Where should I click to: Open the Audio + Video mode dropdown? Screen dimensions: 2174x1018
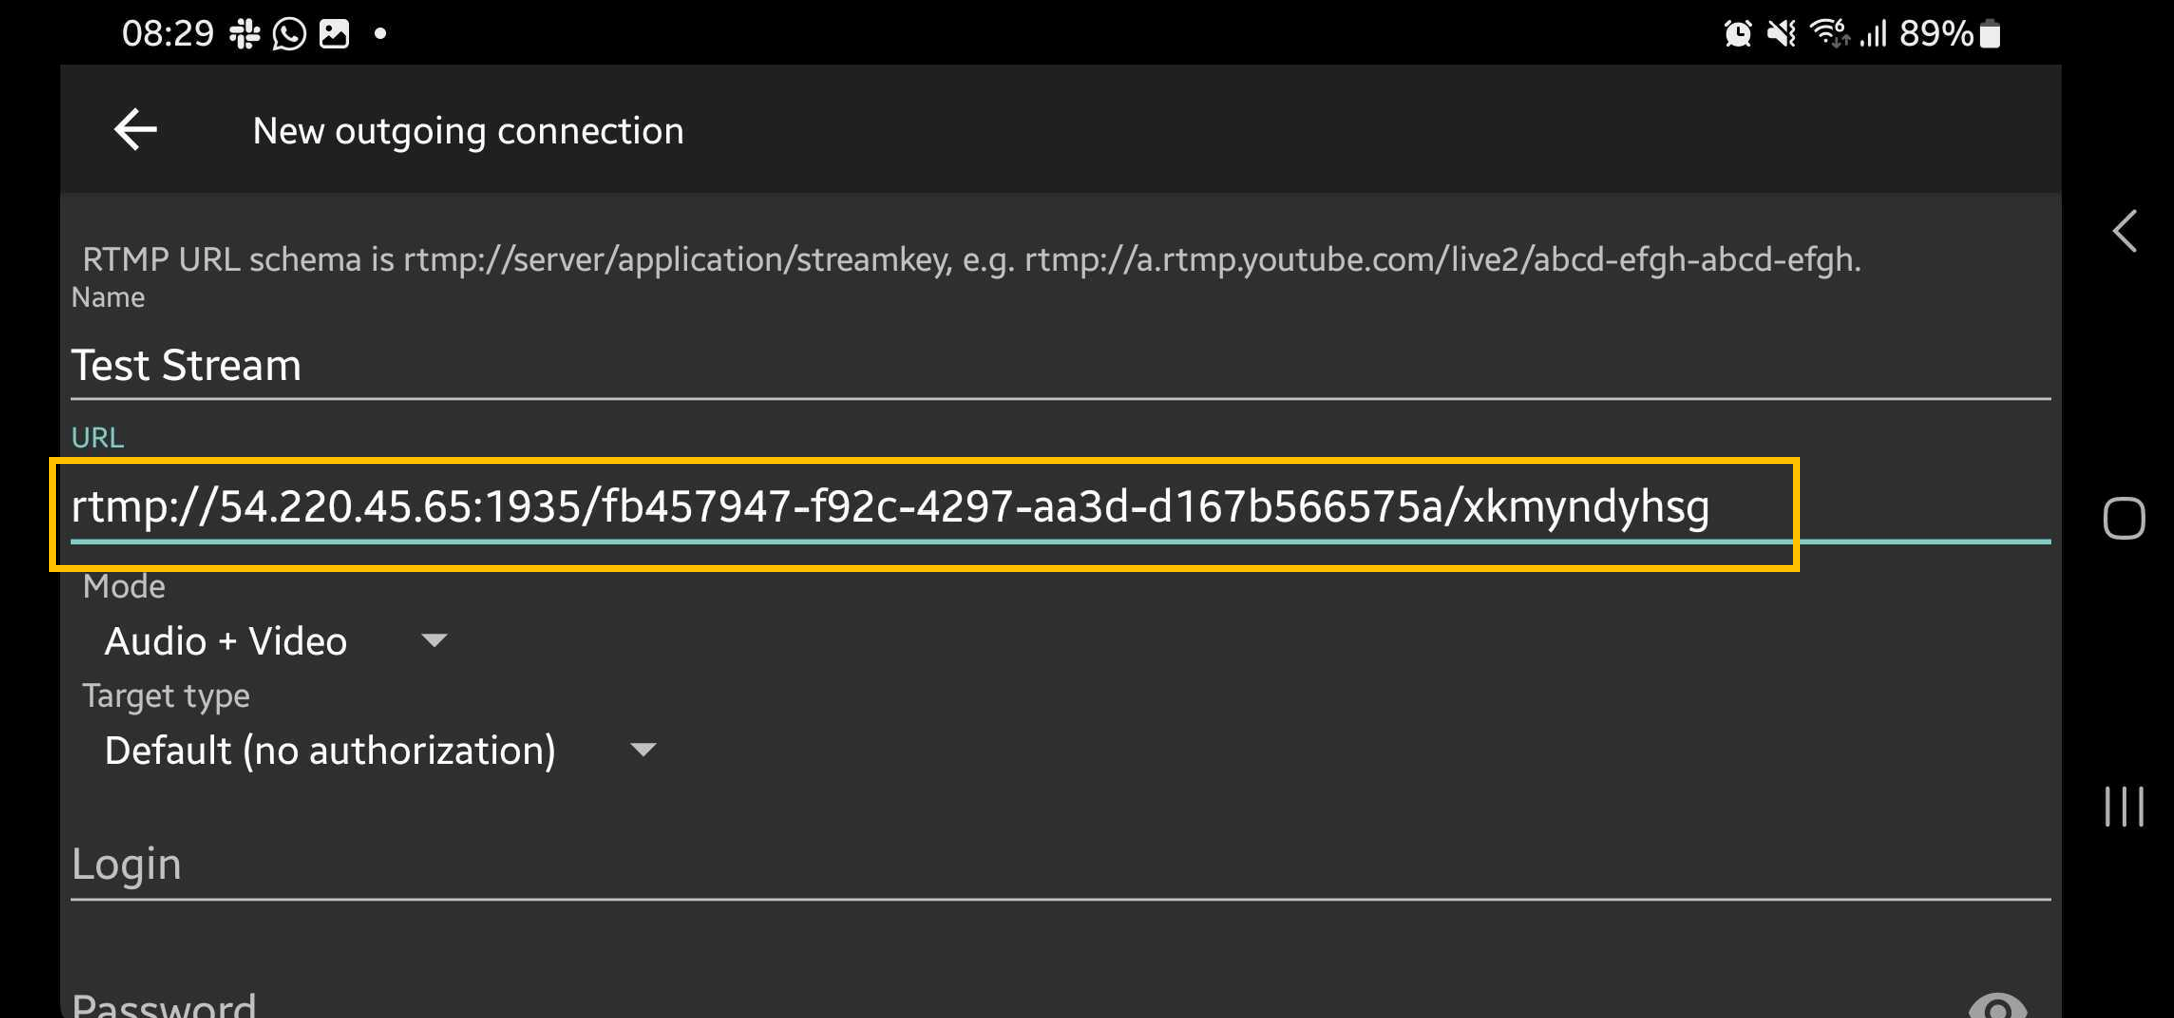275,641
